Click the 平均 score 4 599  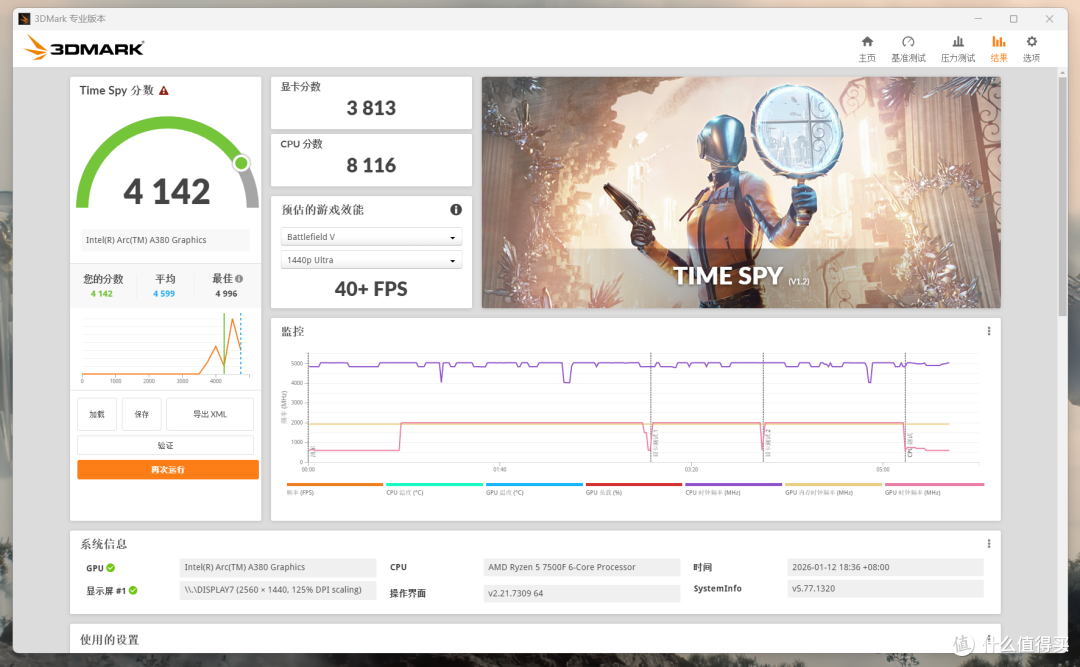pos(164,294)
